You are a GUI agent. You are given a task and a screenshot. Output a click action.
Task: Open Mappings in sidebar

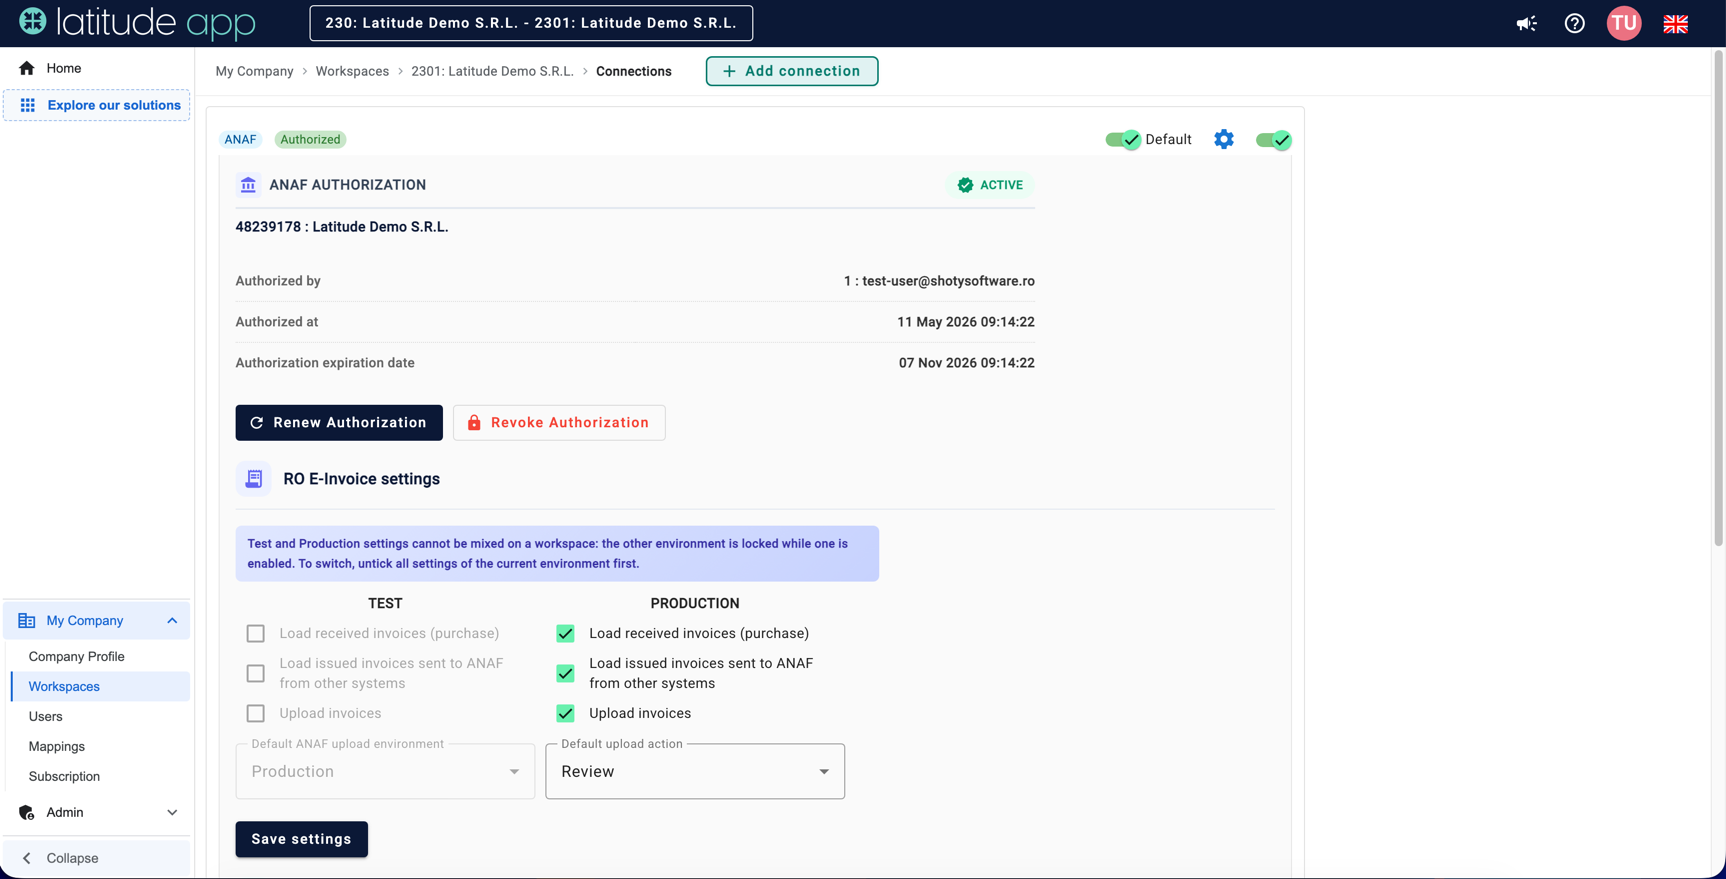pyautogui.click(x=57, y=746)
